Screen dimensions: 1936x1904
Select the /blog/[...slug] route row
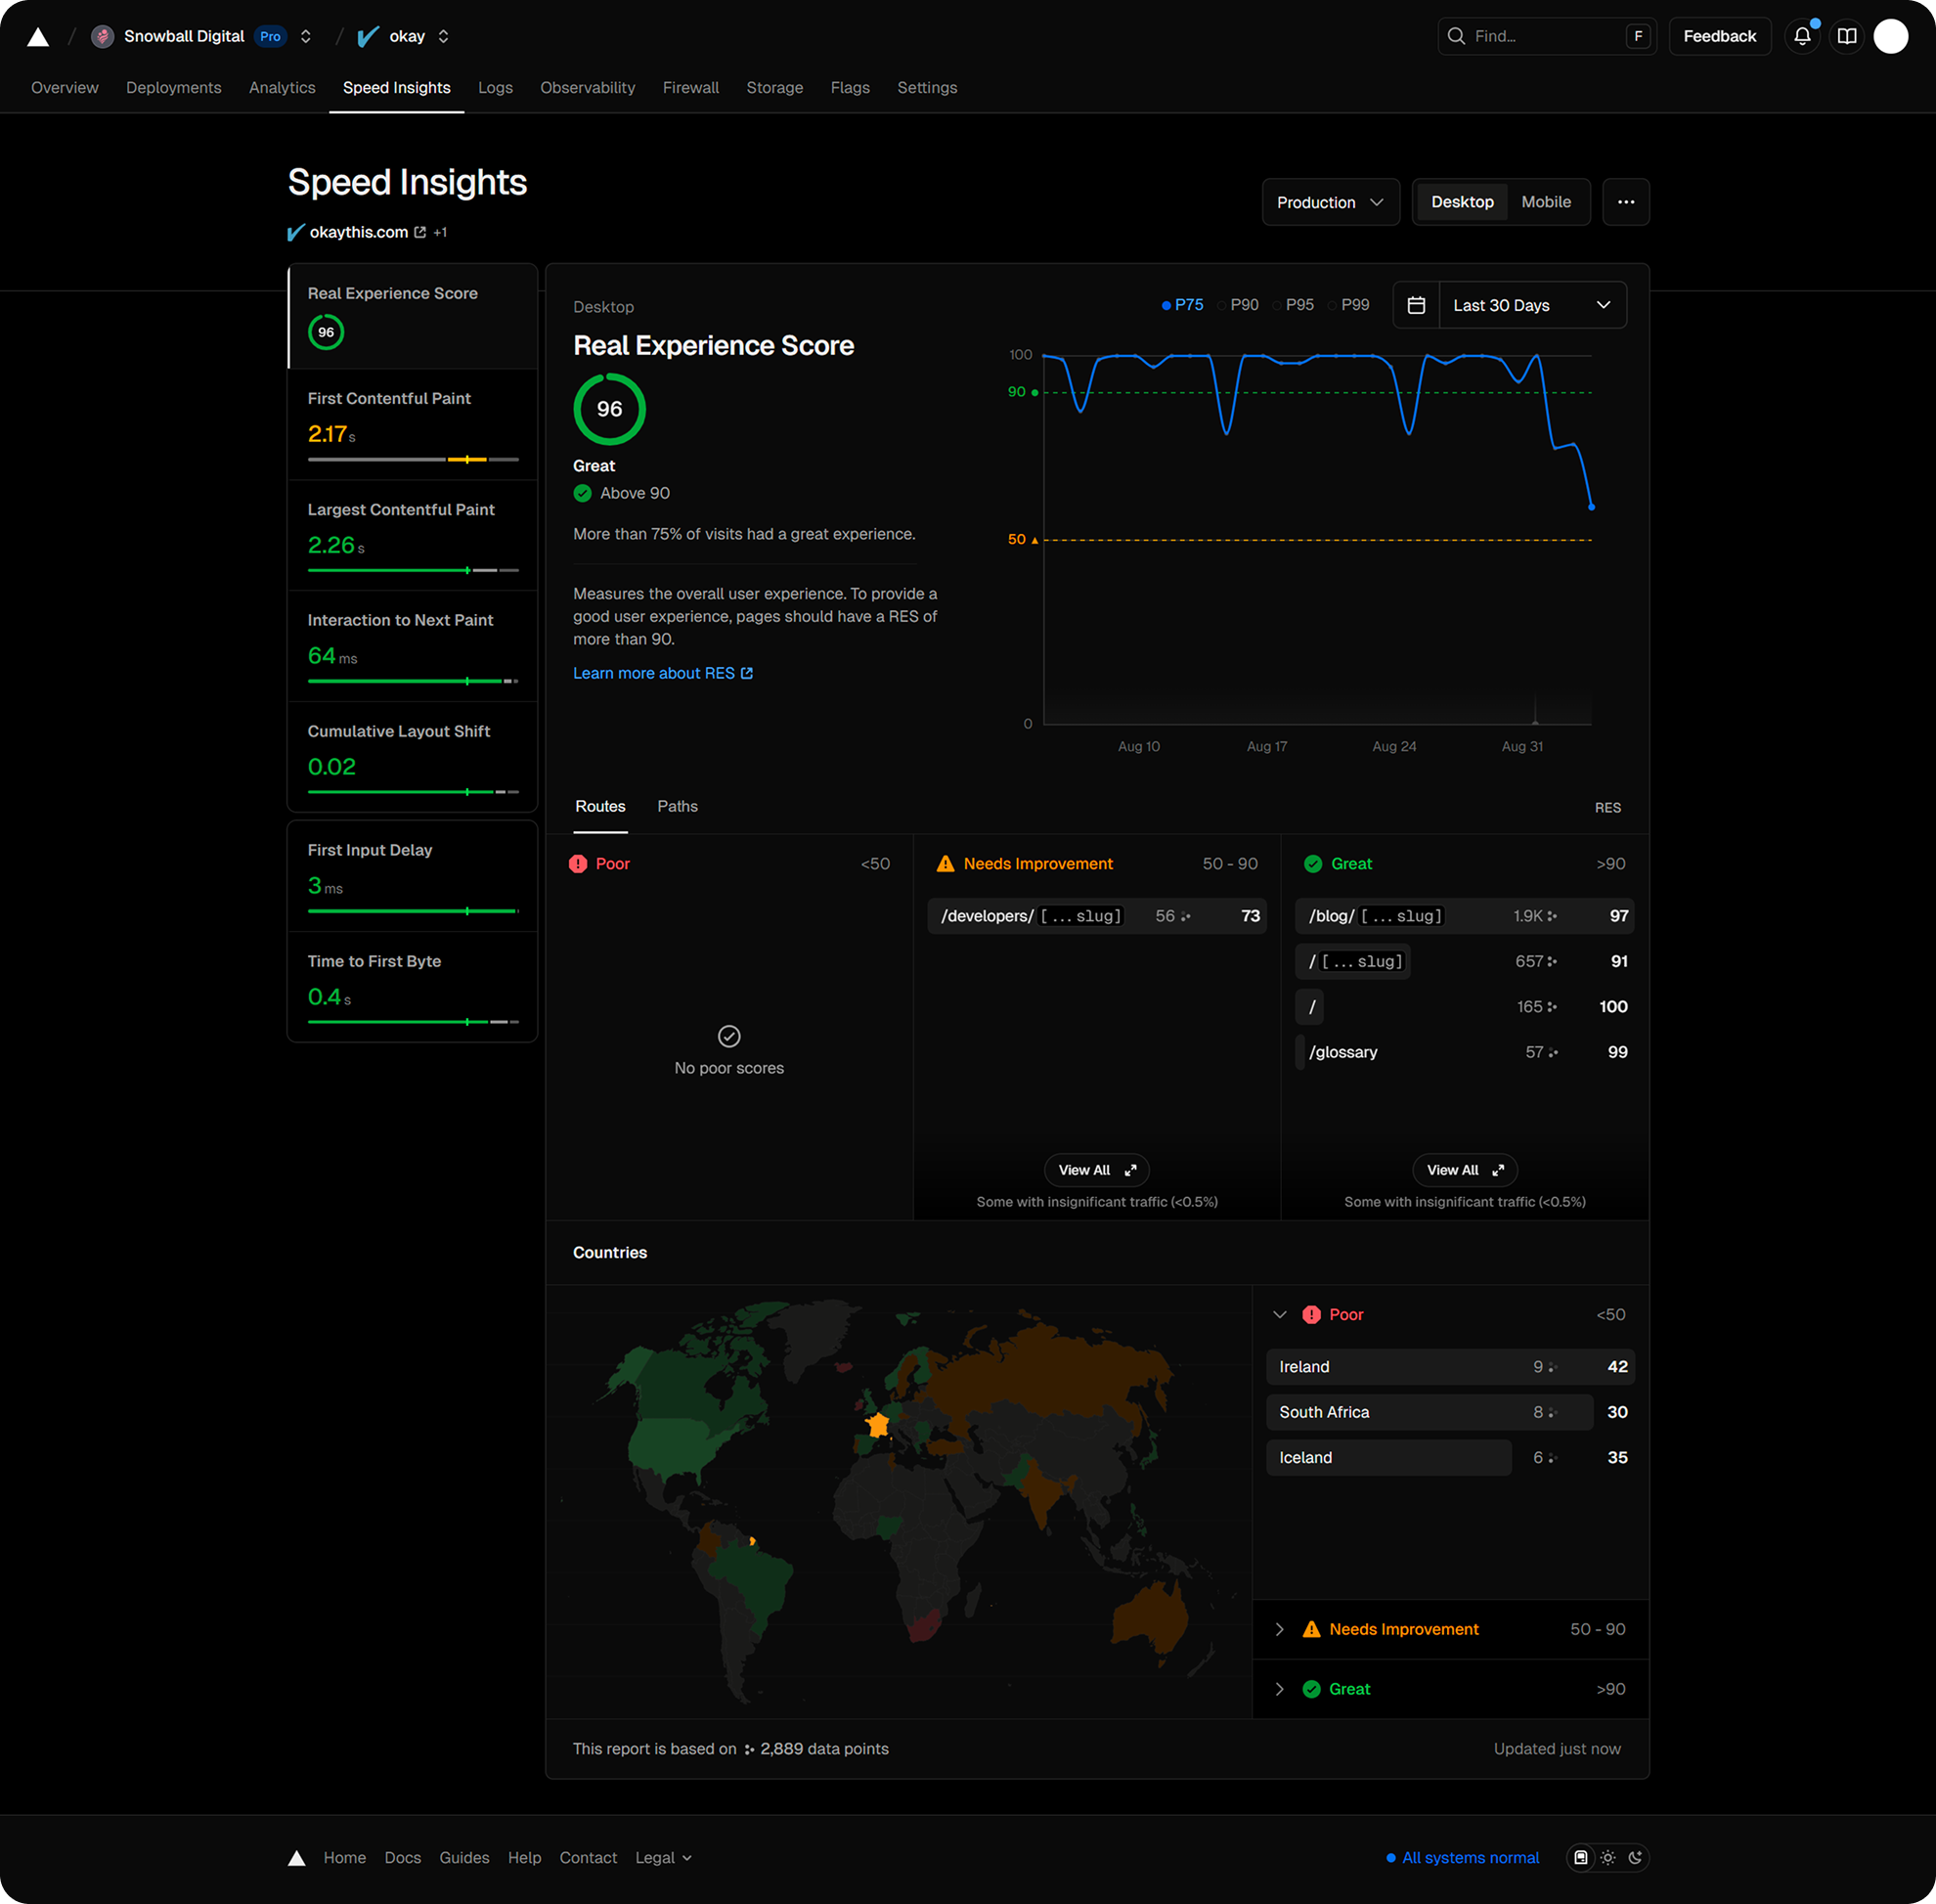(x=1465, y=916)
